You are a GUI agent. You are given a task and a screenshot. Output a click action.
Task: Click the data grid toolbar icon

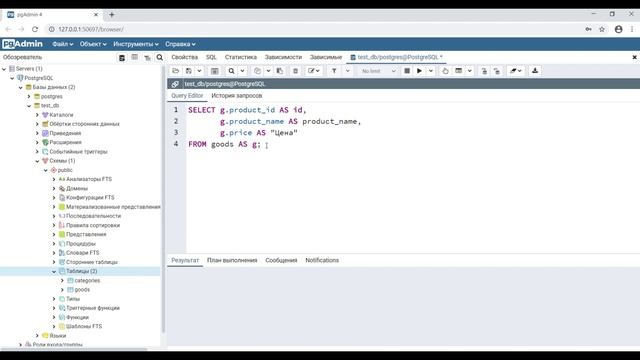pos(214,71)
